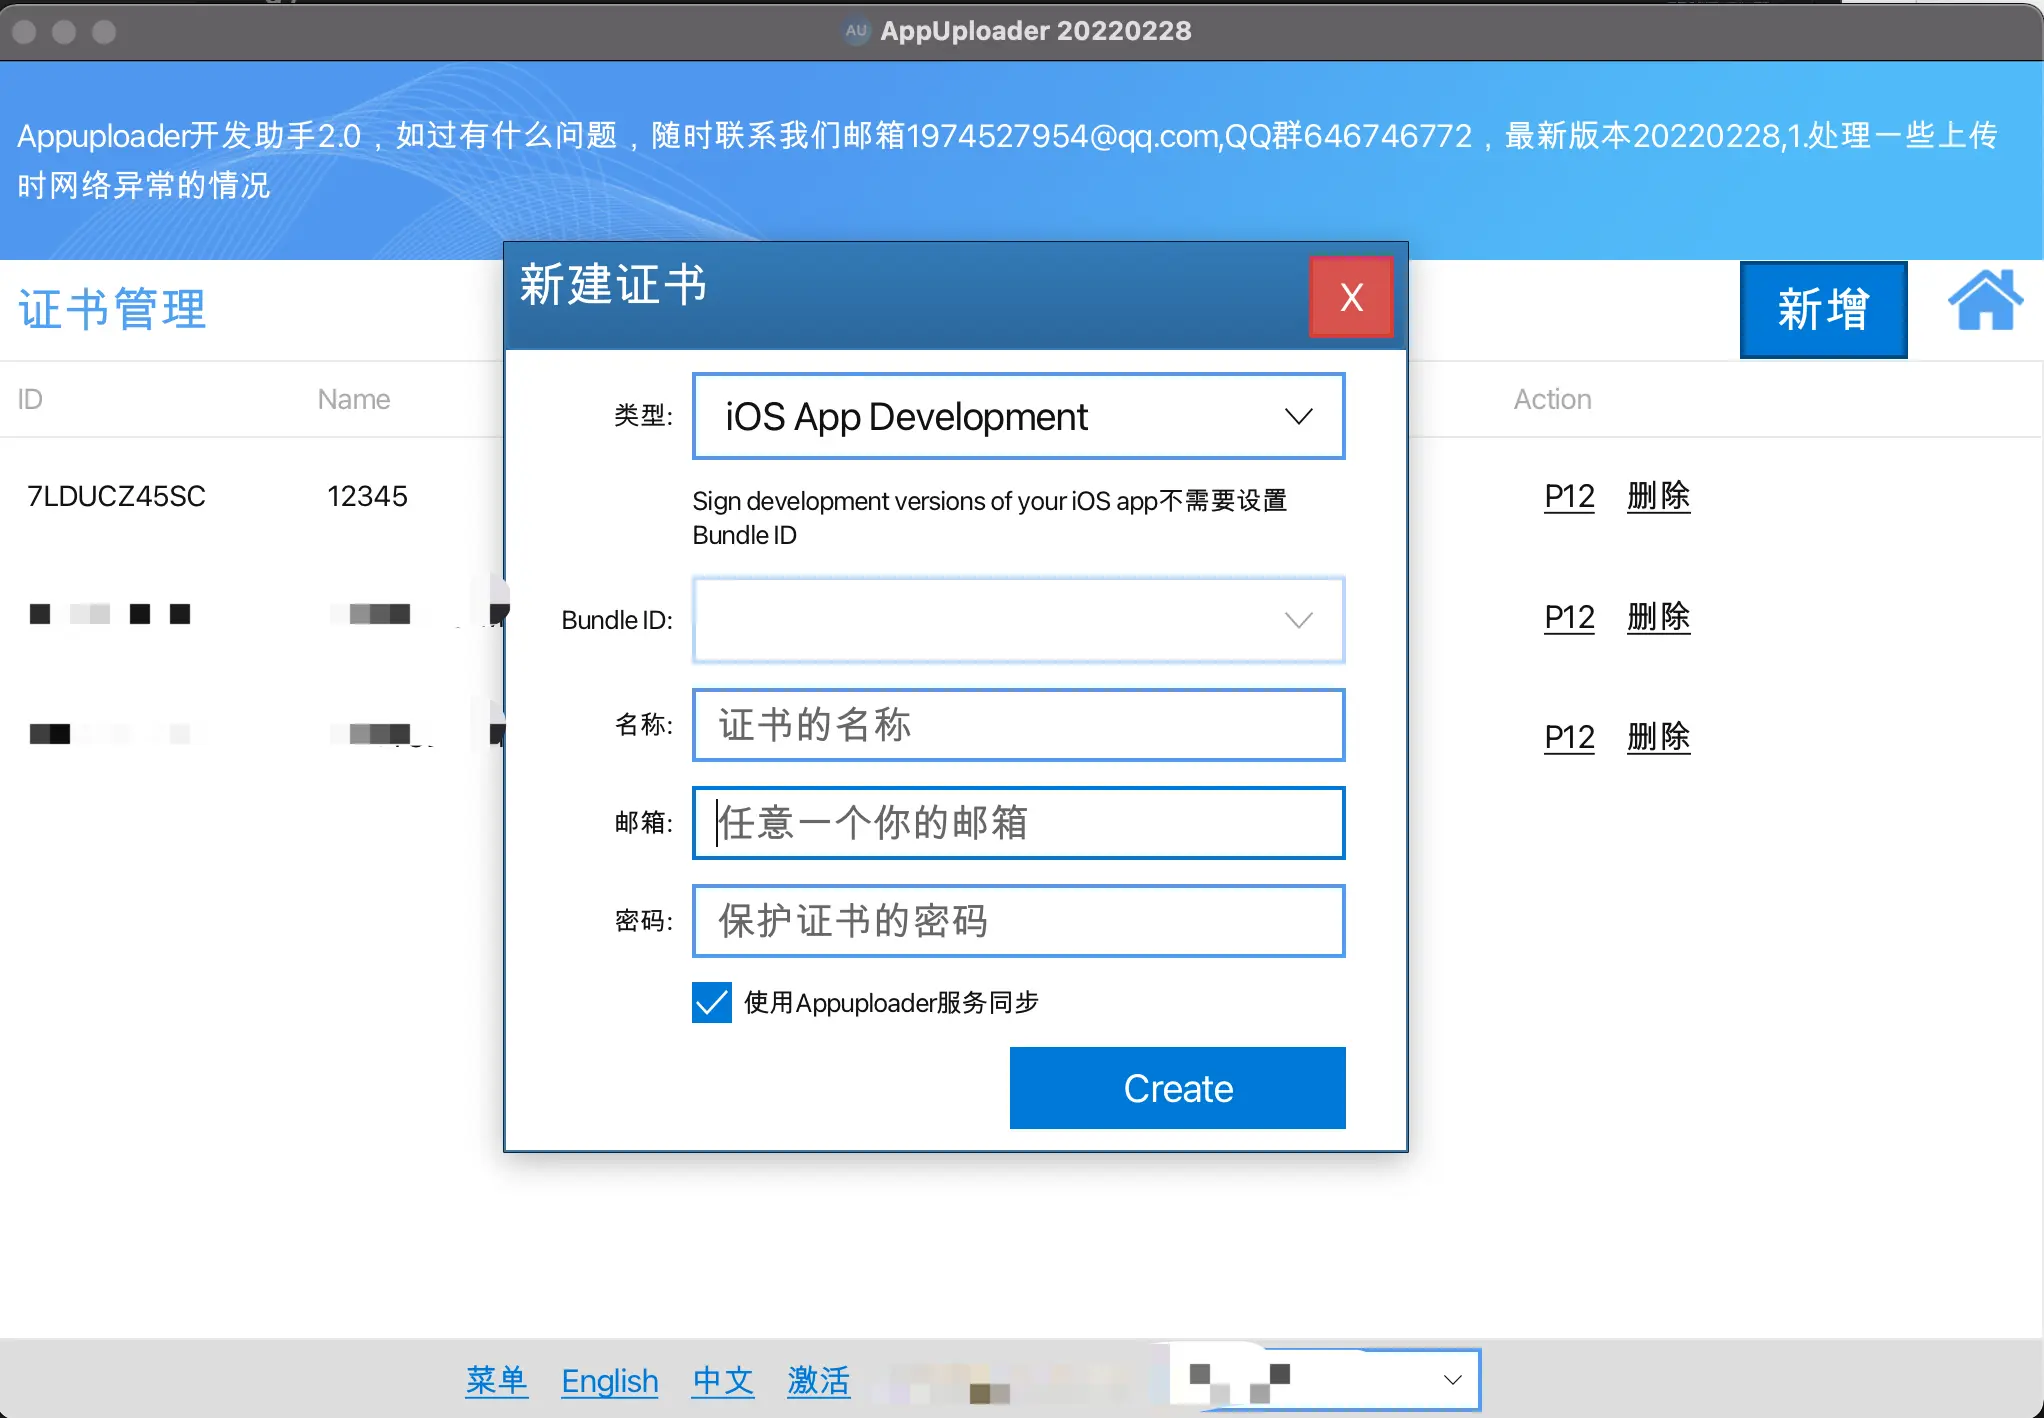Delete certificate 7LDUCZ45SC via 删除

tap(1658, 496)
